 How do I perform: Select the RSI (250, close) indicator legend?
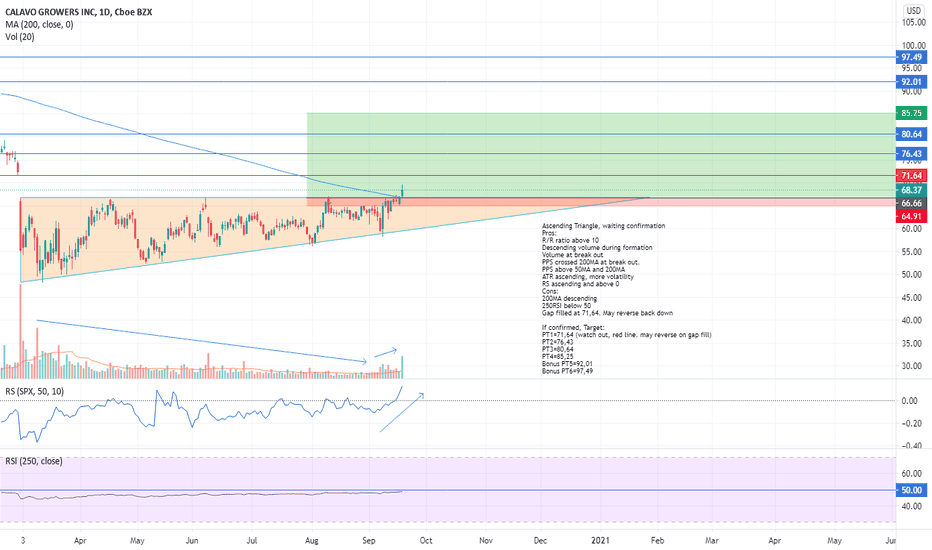point(33,461)
